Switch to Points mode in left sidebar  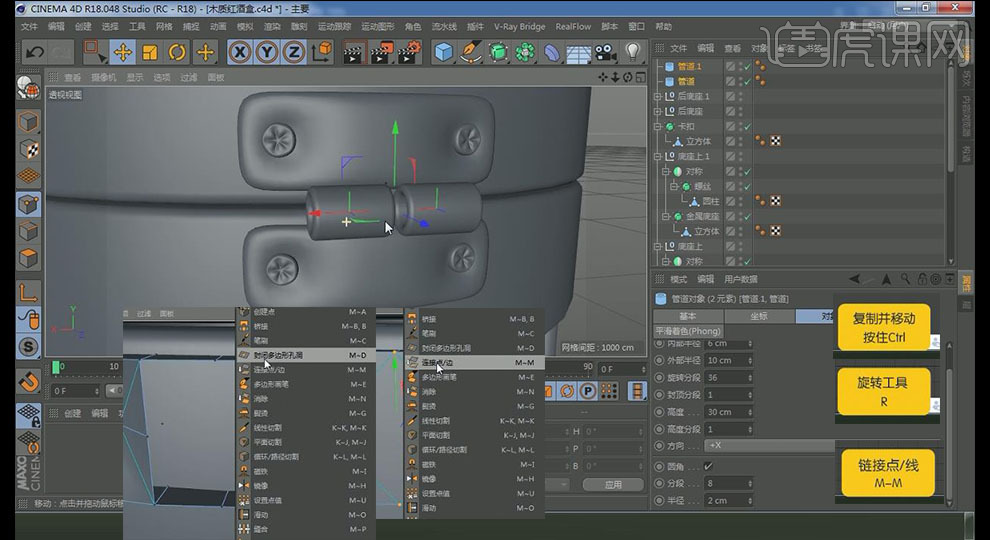tap(28, 204)
